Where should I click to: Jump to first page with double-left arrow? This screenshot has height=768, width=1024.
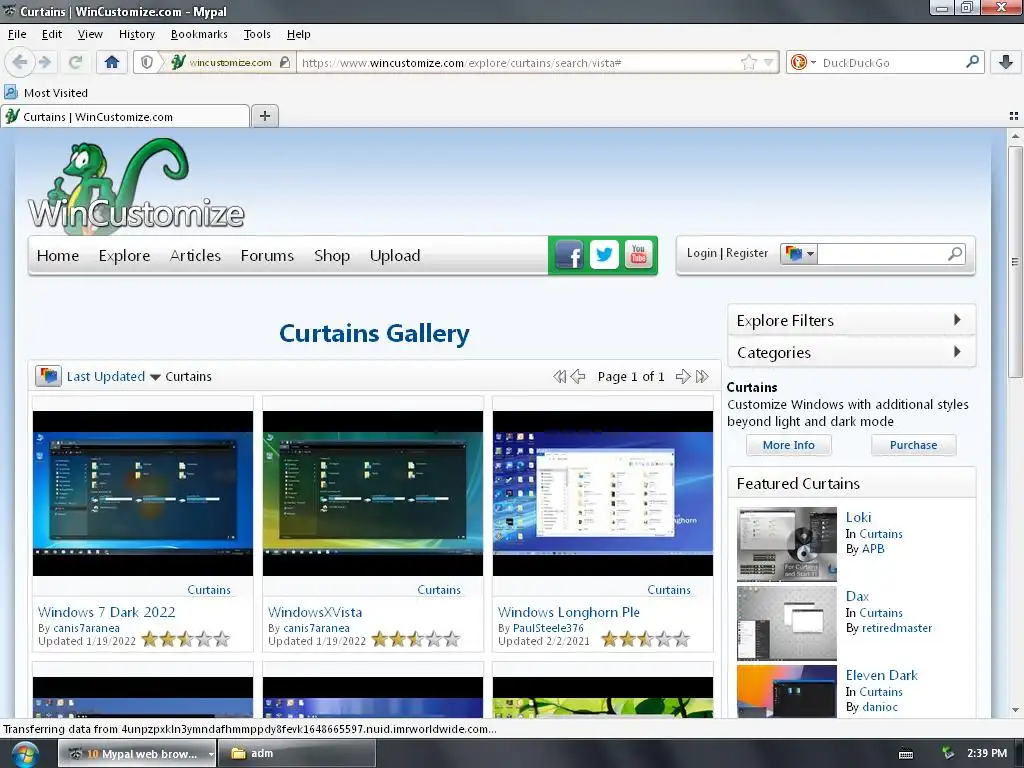pos(560,376)
